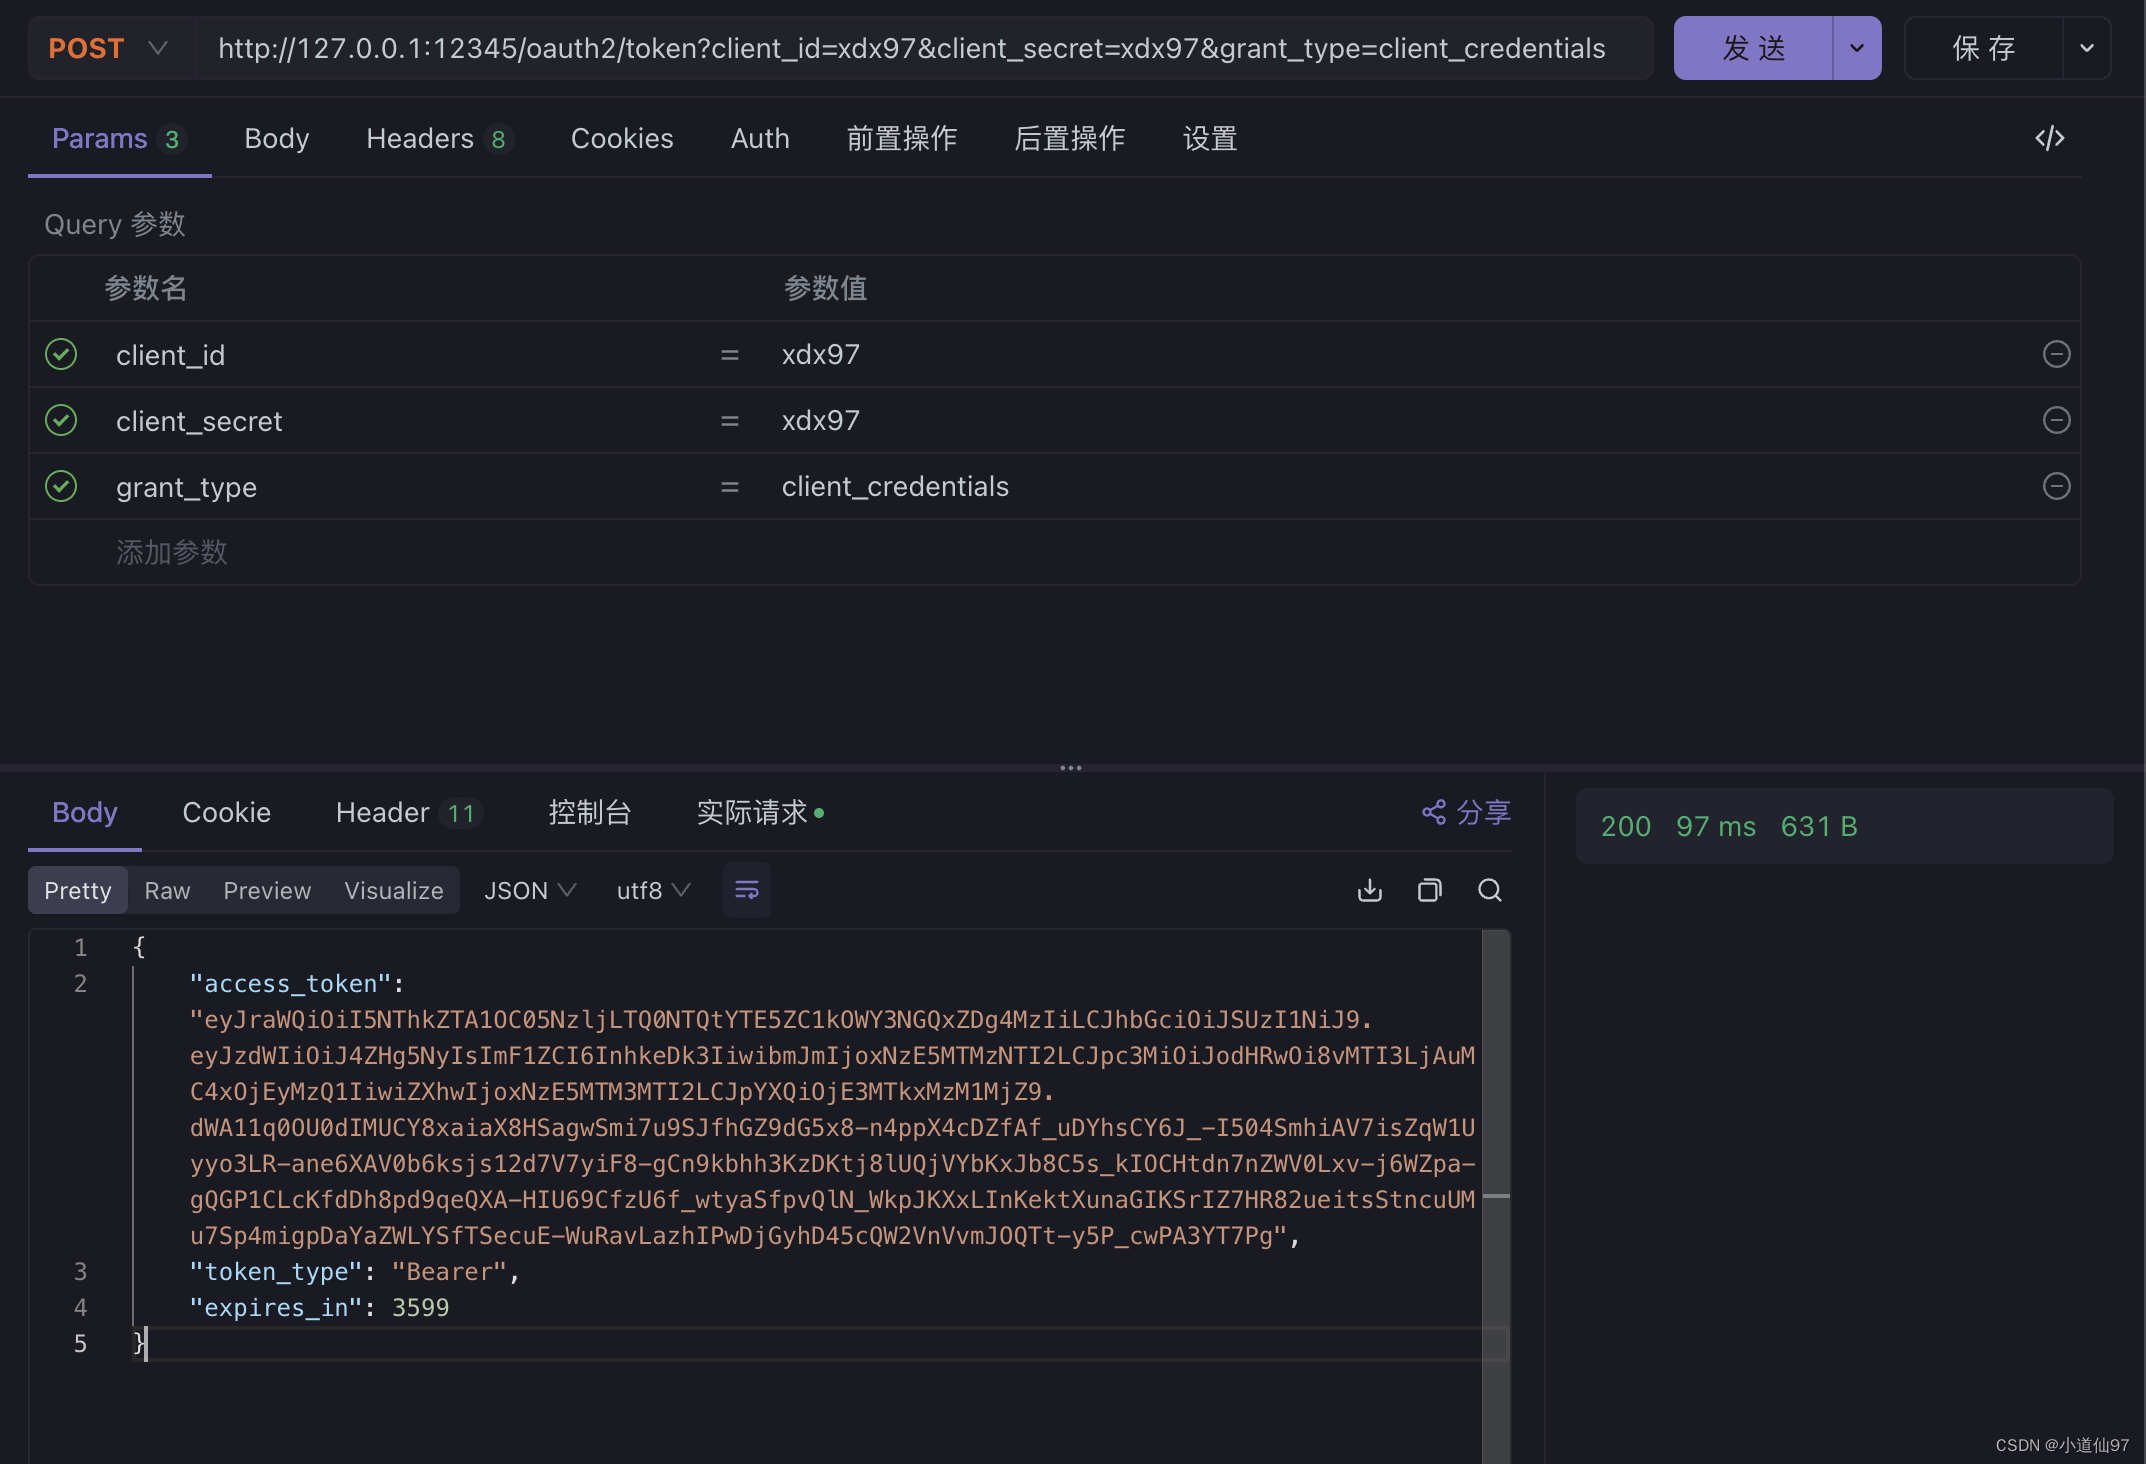The image size is (2146, 1464).
Task: Copy the response body content
Action: click(1430, 890)
